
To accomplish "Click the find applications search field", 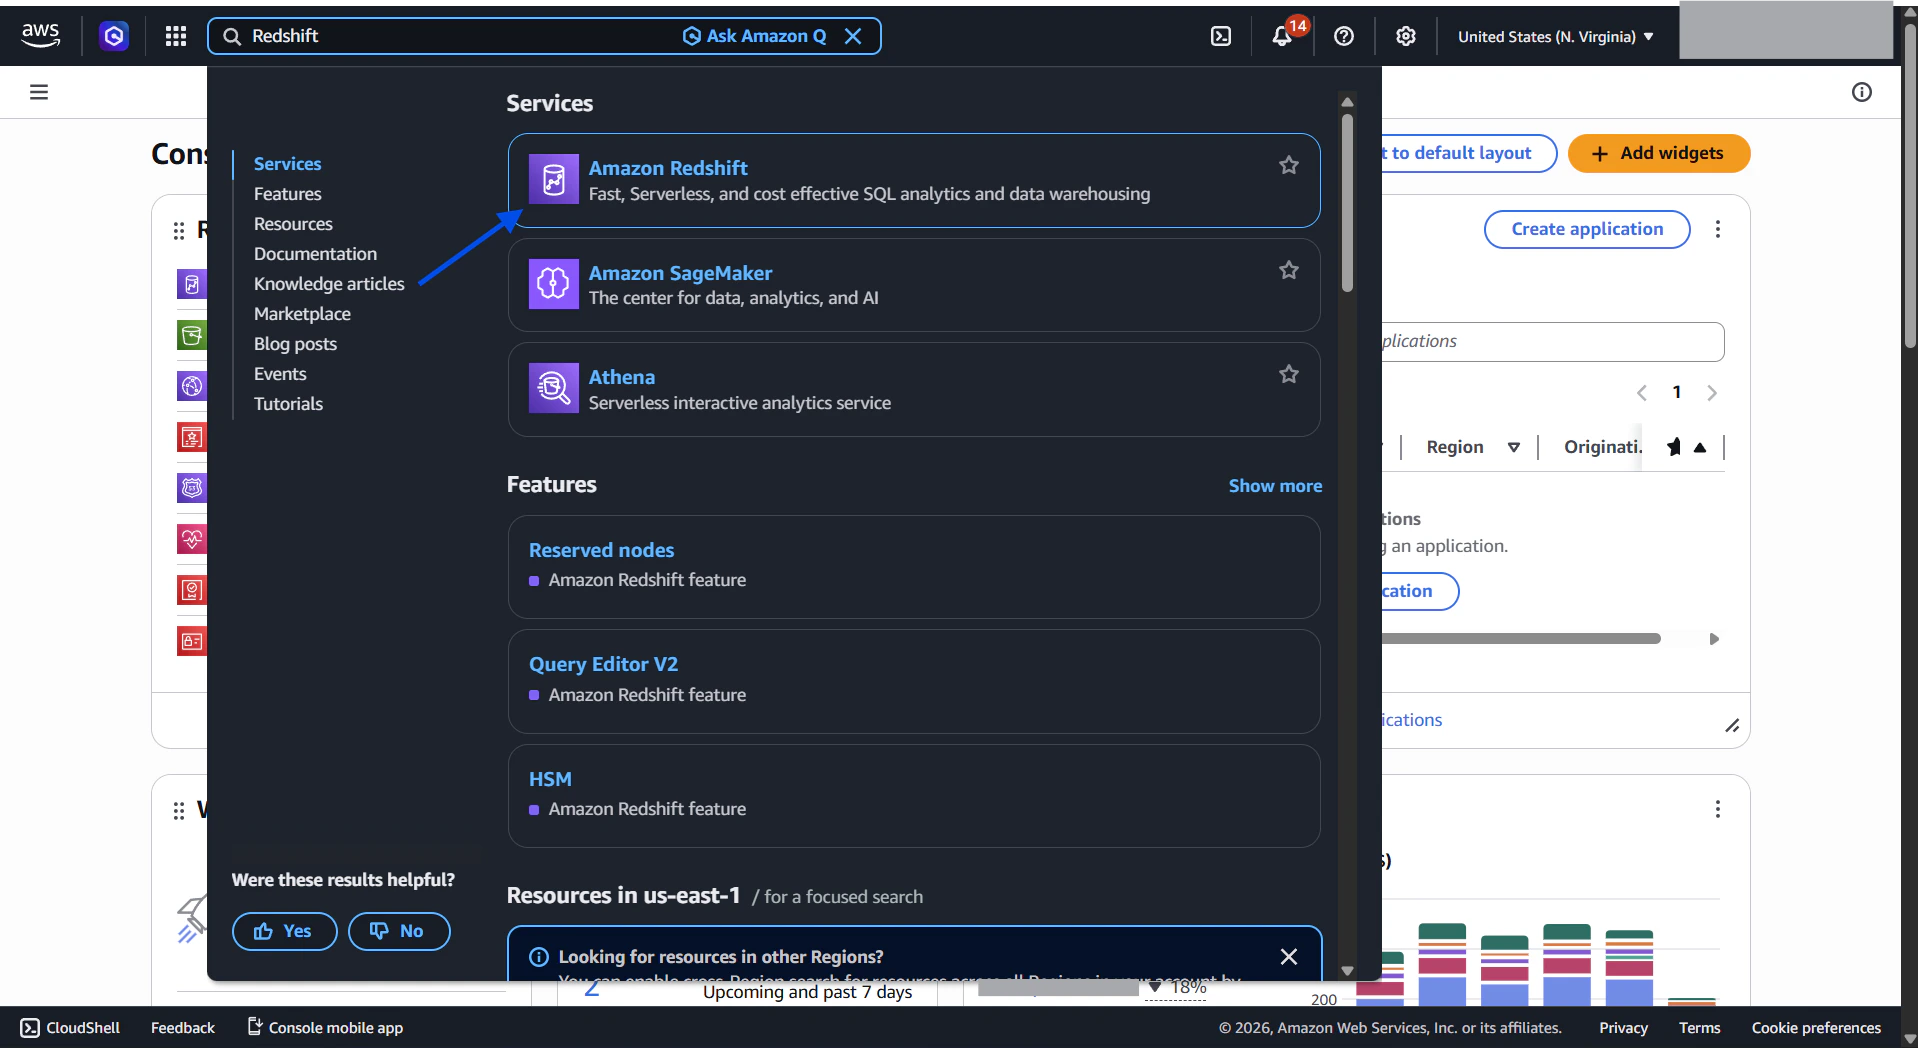I will coord(1553,342).
